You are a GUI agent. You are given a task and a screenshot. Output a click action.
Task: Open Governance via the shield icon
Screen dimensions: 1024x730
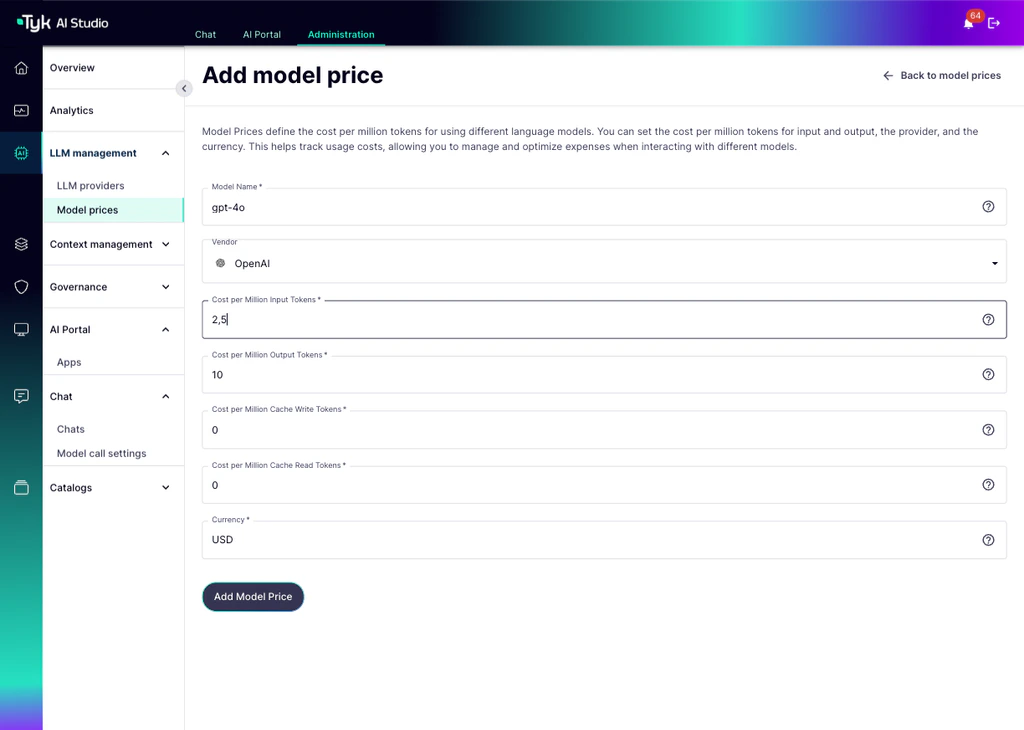pos(21,287)
